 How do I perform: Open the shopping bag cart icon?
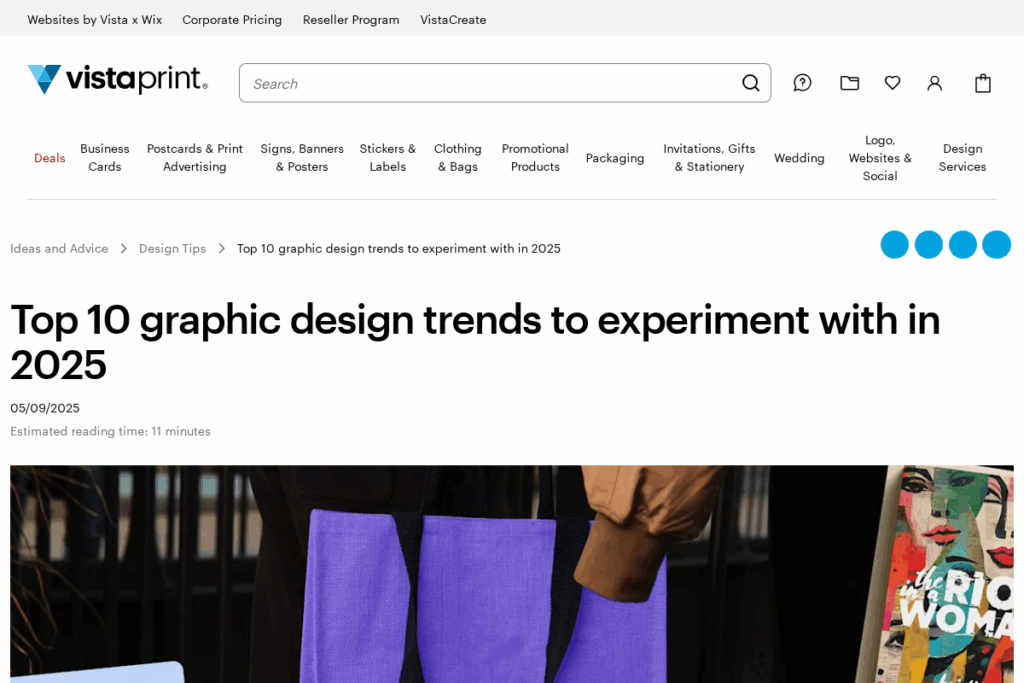[983, 83]
